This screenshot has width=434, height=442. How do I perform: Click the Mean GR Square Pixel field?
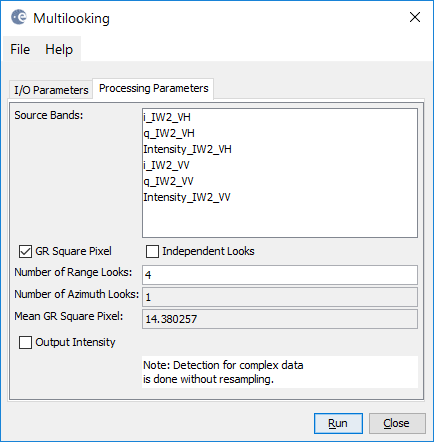point(280,319)
